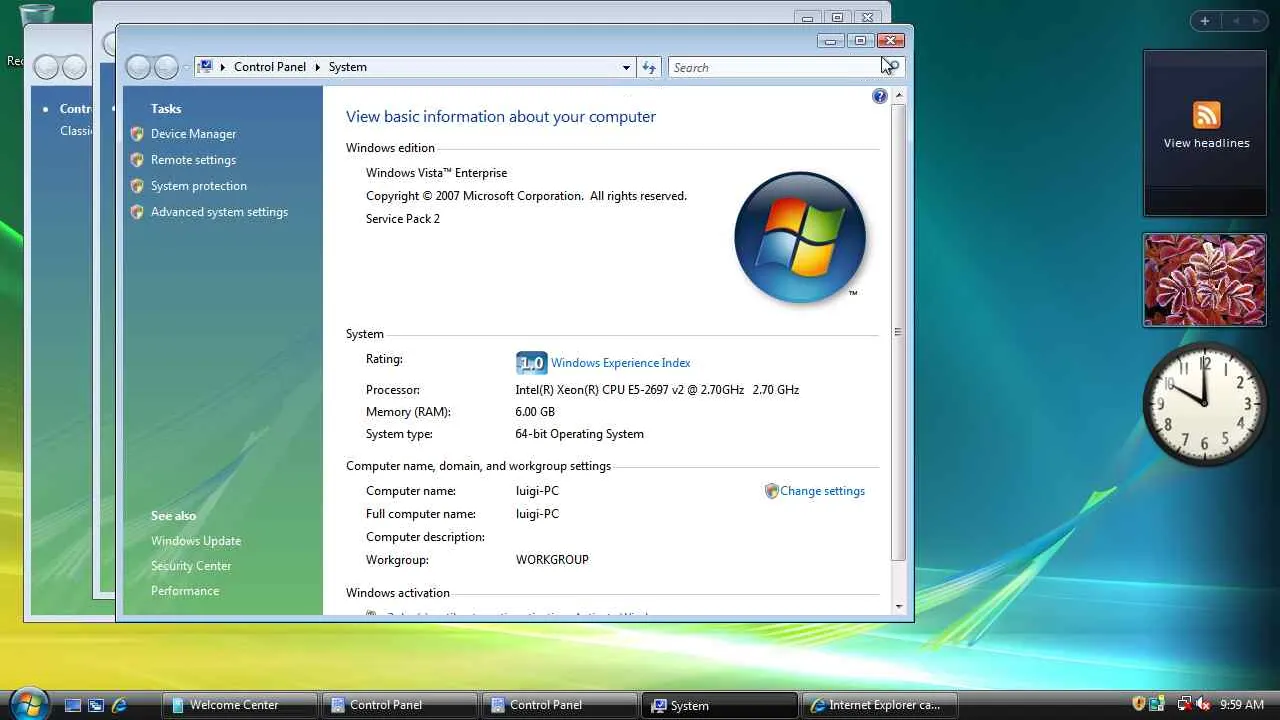The image size is (1280, 720).
Task: Open the Device Manager task link
Action: click(193, 134)
